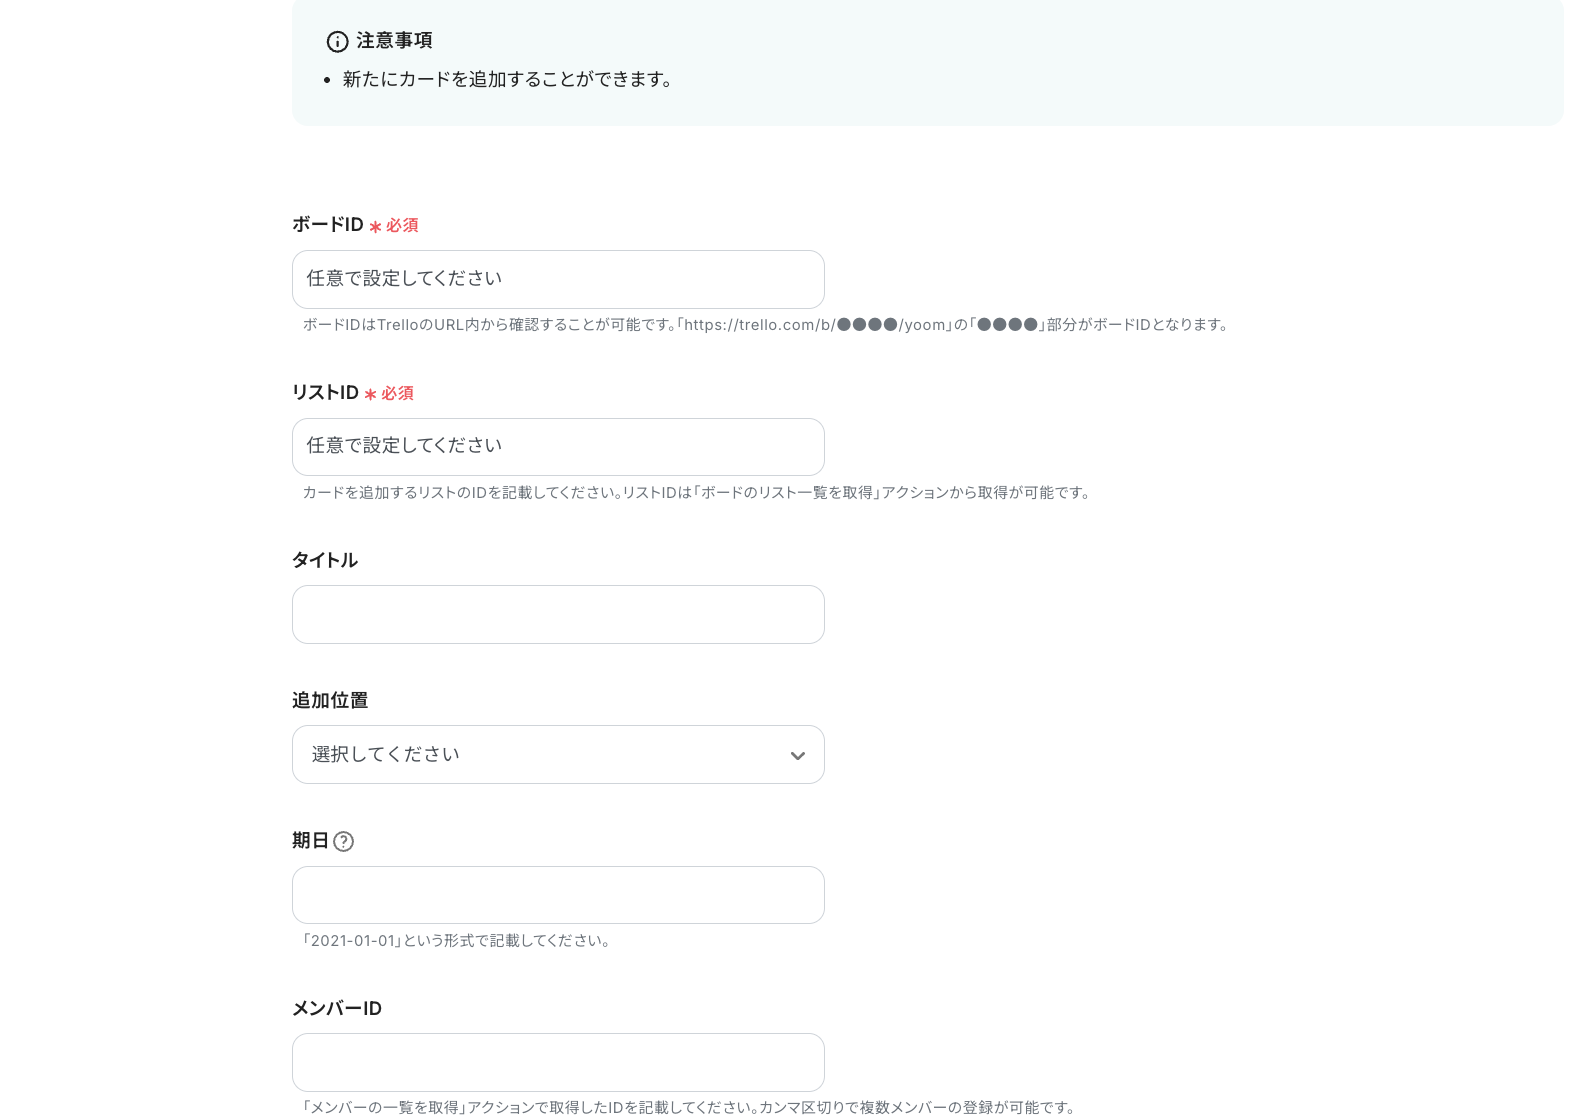The image size is (1592, 1118).
Task: Click the ボードID hint about Trello URL
Action: [767, 325]
